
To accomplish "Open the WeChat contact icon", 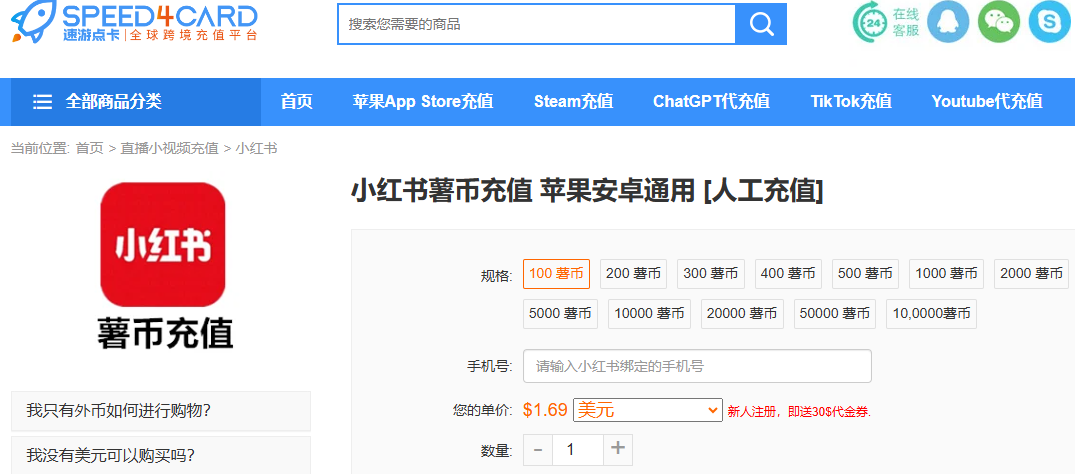I will (x=998, y=22).
